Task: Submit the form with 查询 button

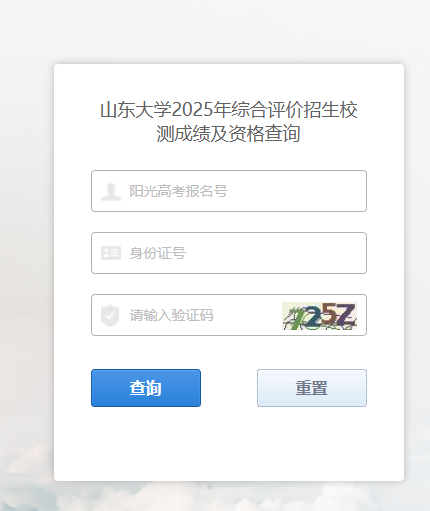Action: point(146,388)
